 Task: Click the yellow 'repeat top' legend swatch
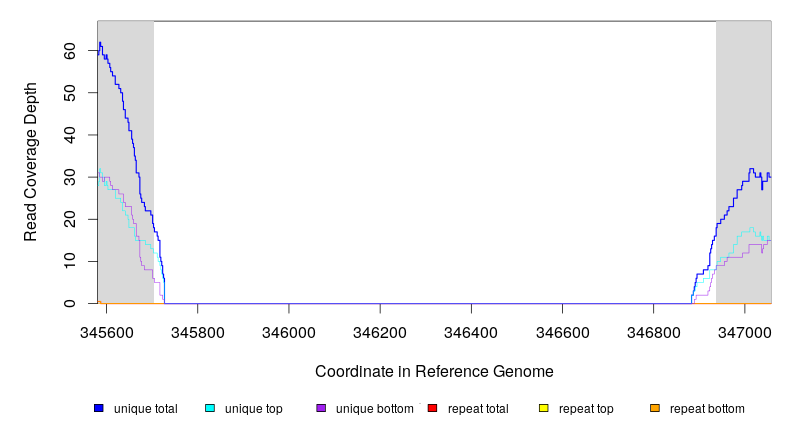pyautogui.click(x=544, y=408)
